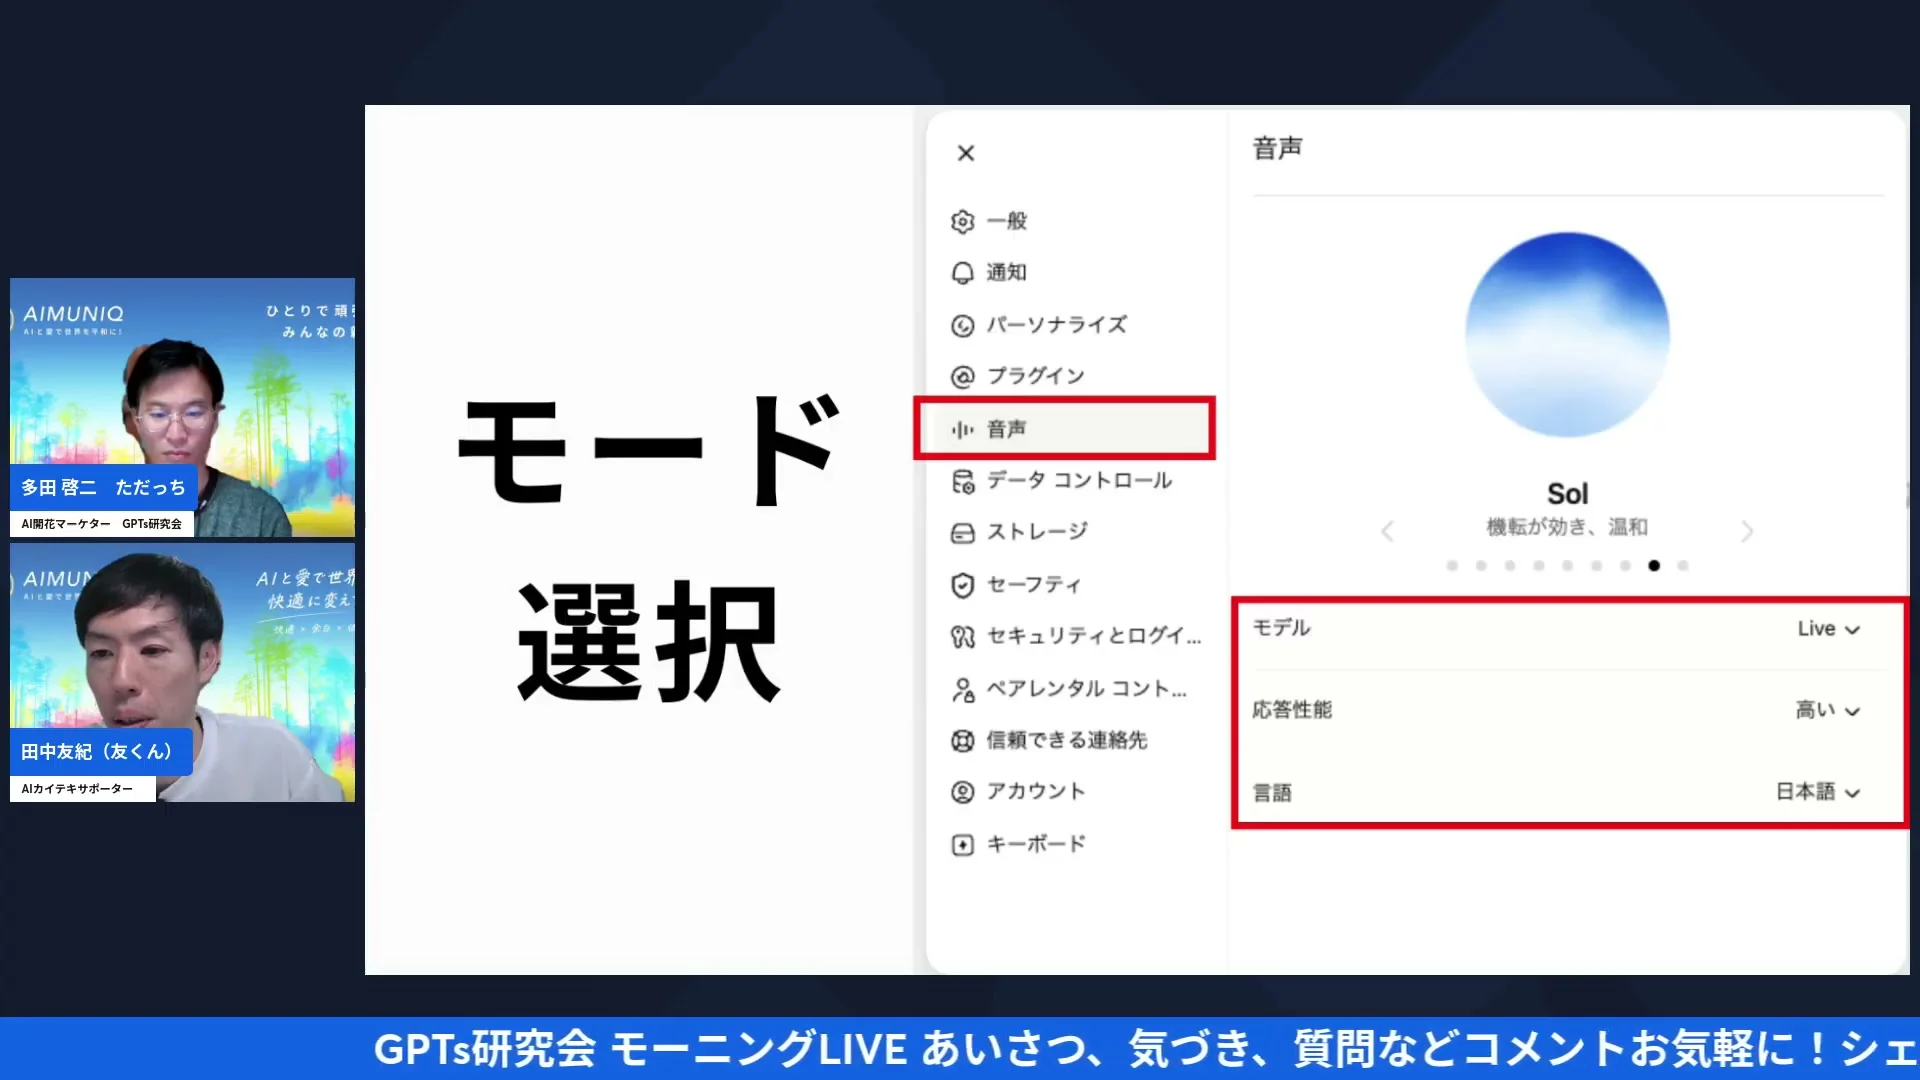Click the GPTs研究会 モーニングLIVE ticker banner

(960, 1049)
